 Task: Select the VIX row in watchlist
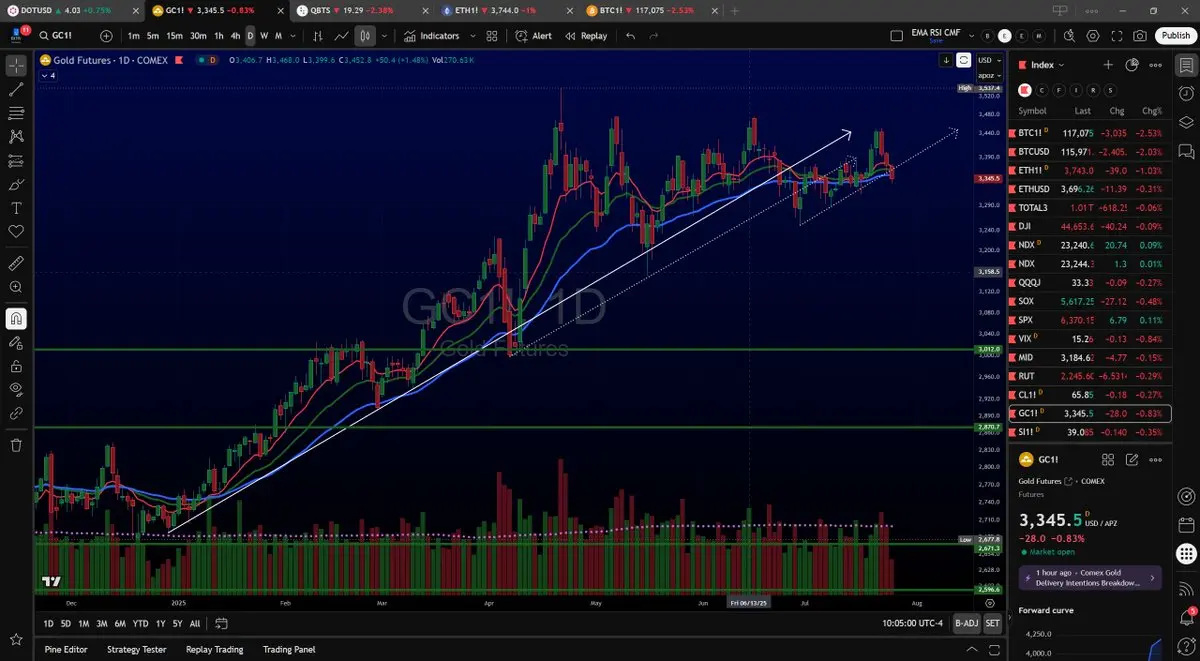click(x=1092, y=338)
